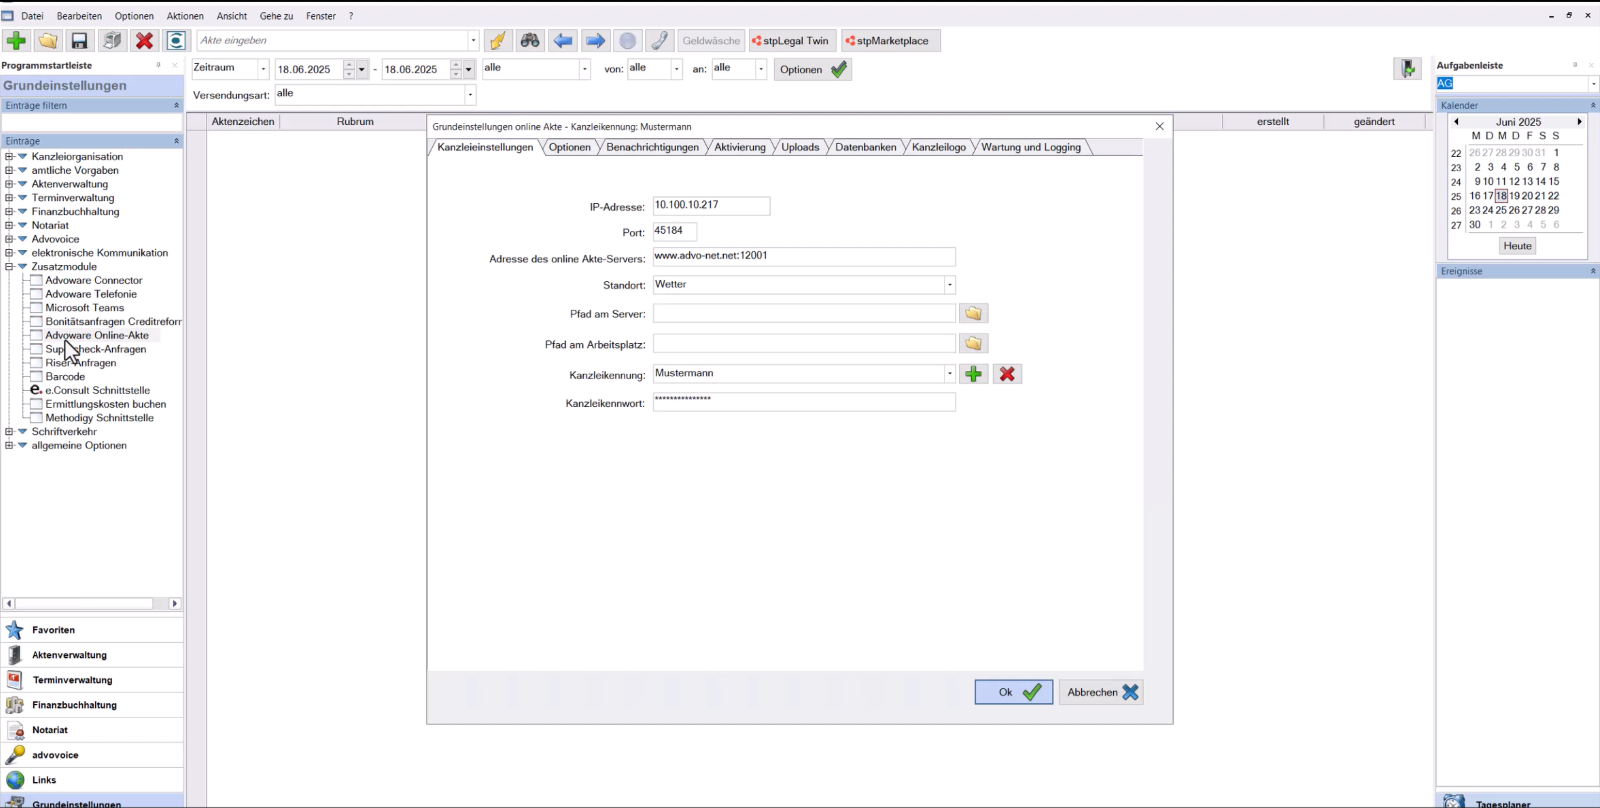Expand the Schriftverkehr tree node
The width and height of the screenshot is (1600, 808).
pyautogui.click(x=9, y=432)
